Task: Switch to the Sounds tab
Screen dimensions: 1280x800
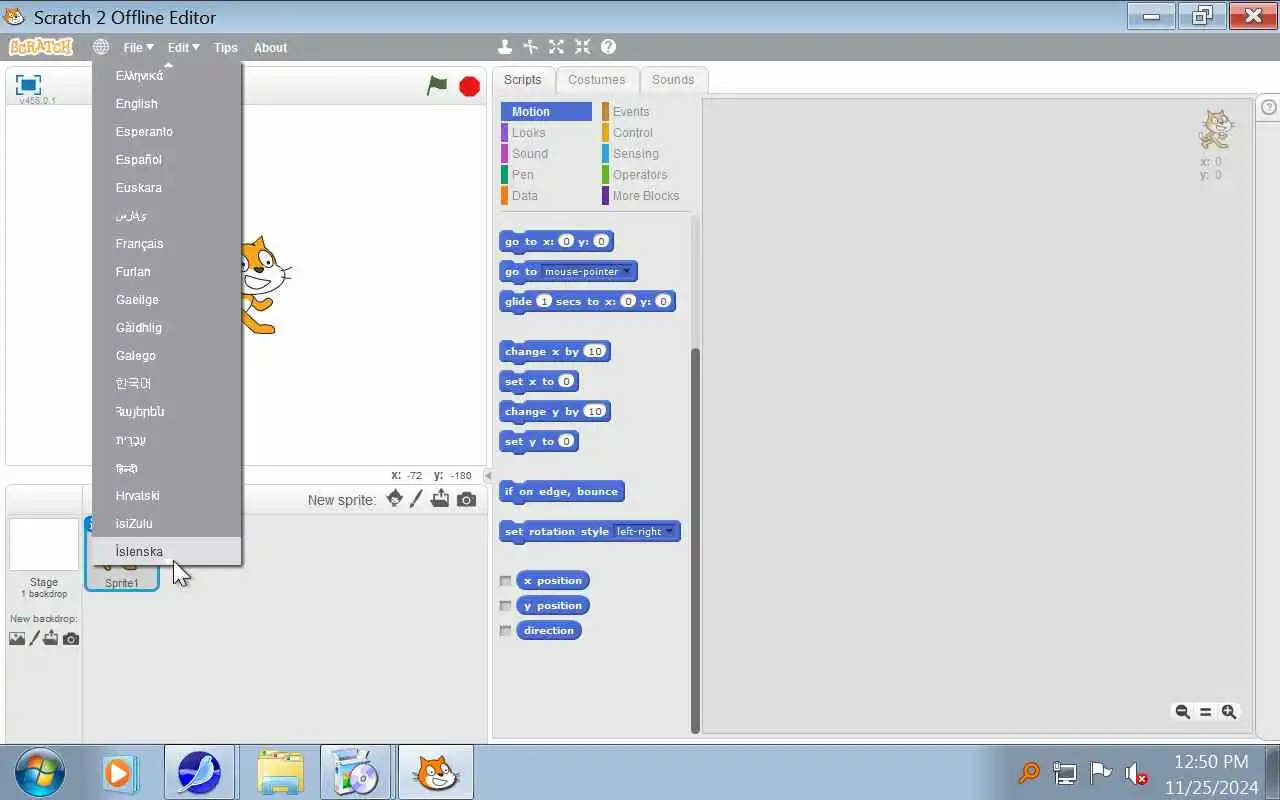Action: tap(673, 80)
